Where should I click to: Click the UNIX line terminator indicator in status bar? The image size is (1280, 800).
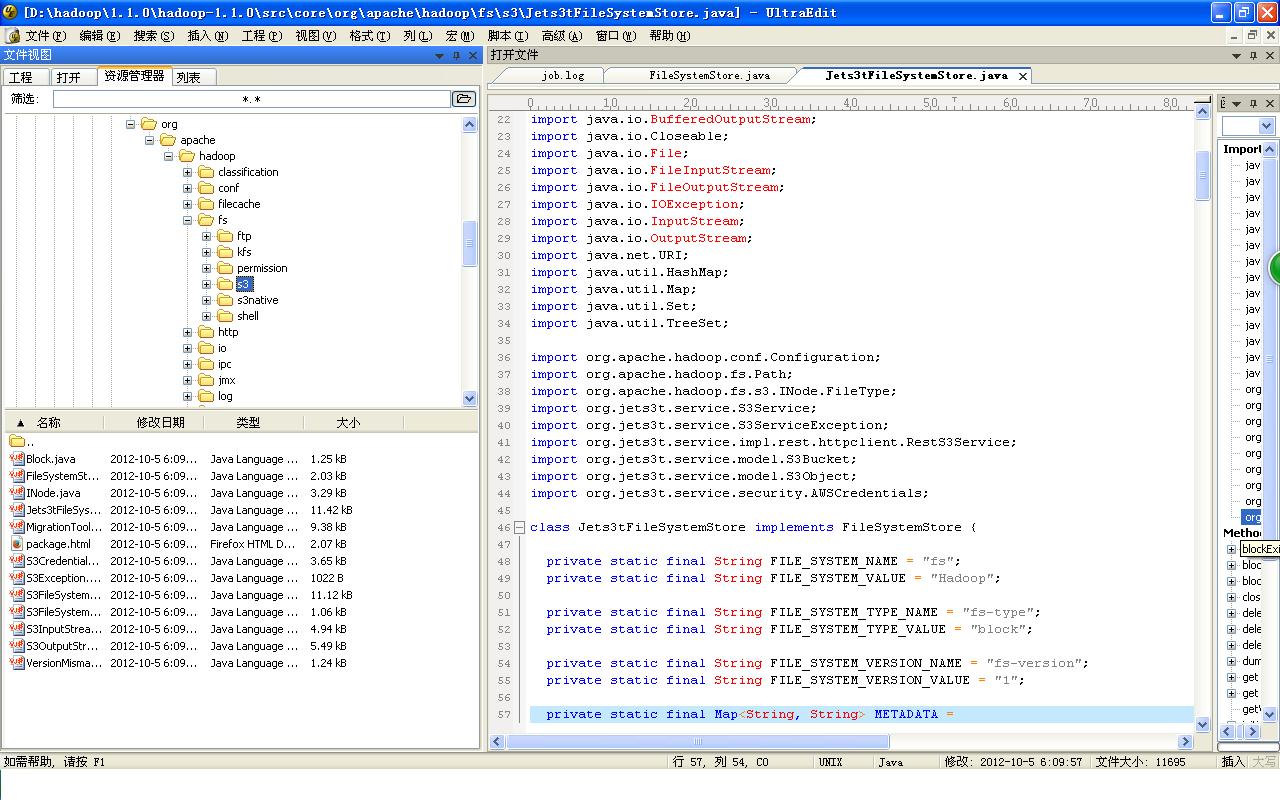click(830, 762)
